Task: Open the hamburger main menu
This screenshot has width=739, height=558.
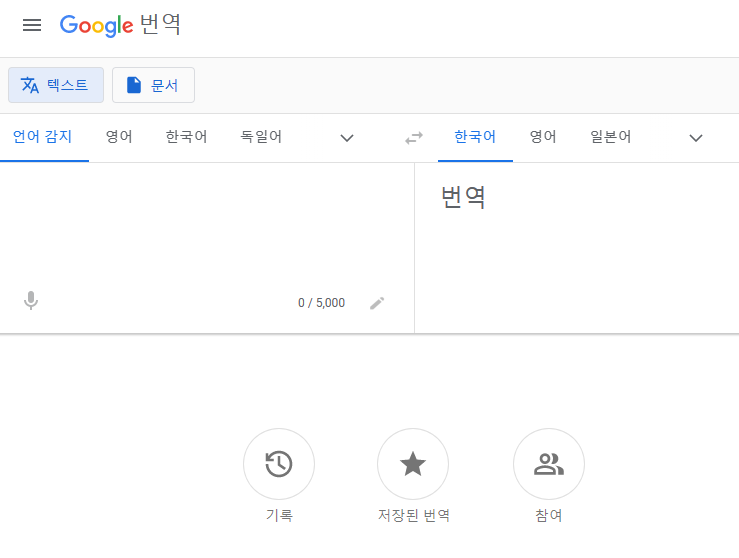Action: [32, 25]
